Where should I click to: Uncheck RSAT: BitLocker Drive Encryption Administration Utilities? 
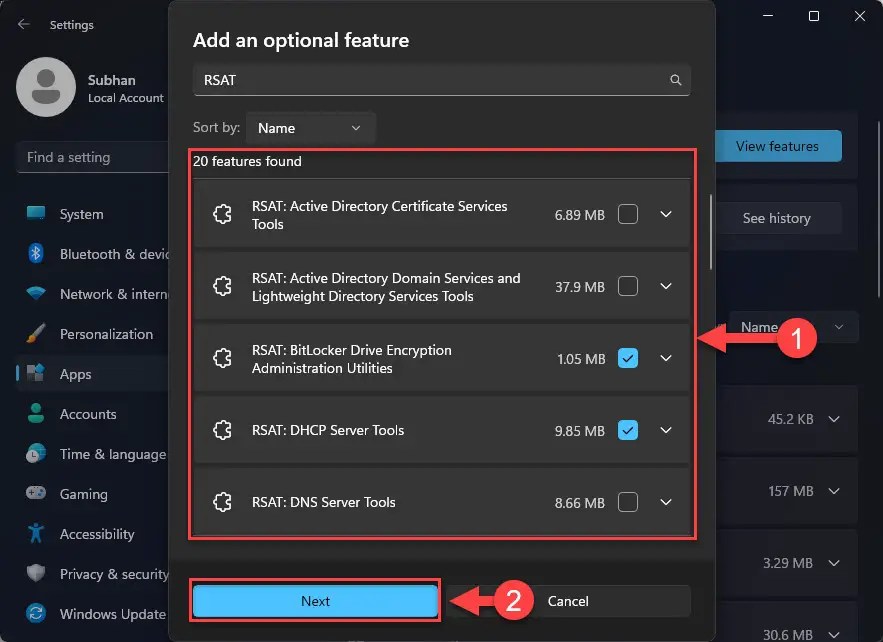point(628,358)
